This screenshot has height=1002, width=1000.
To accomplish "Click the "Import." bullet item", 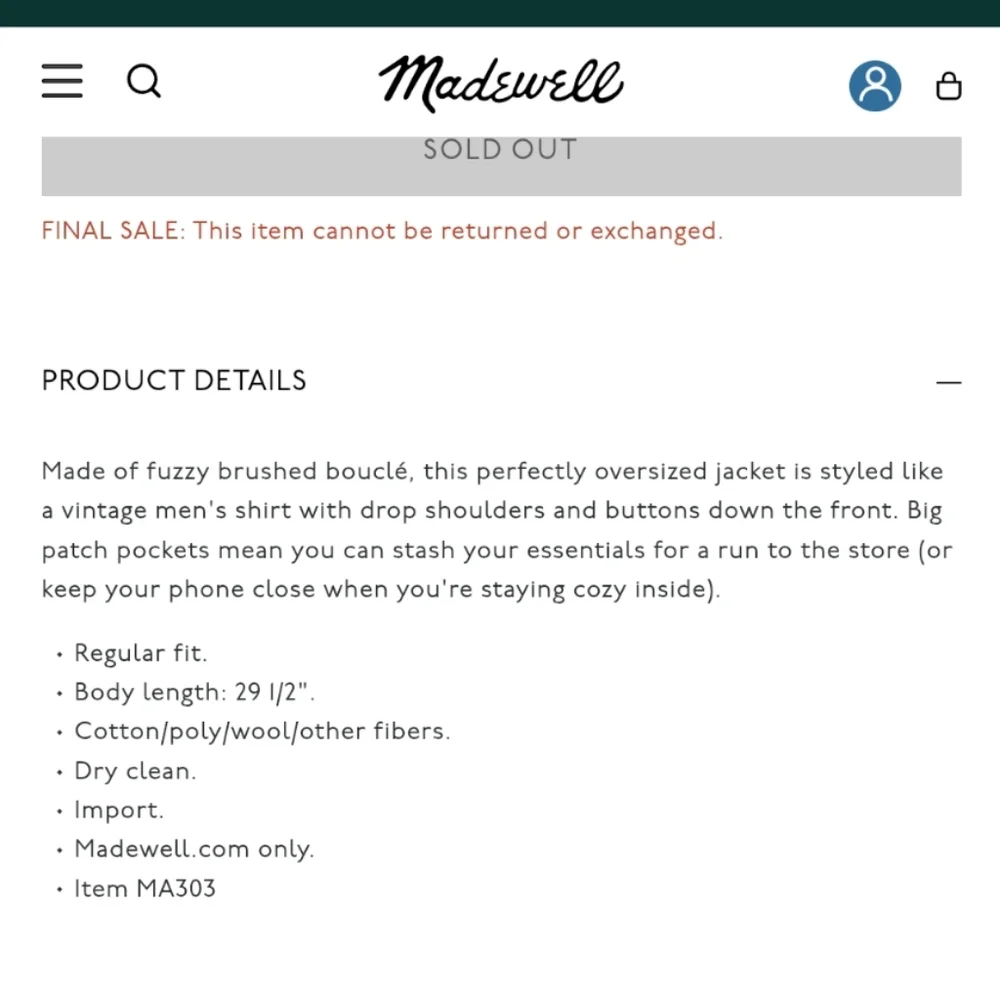I will pyautogui.click(x=118, y=811).
